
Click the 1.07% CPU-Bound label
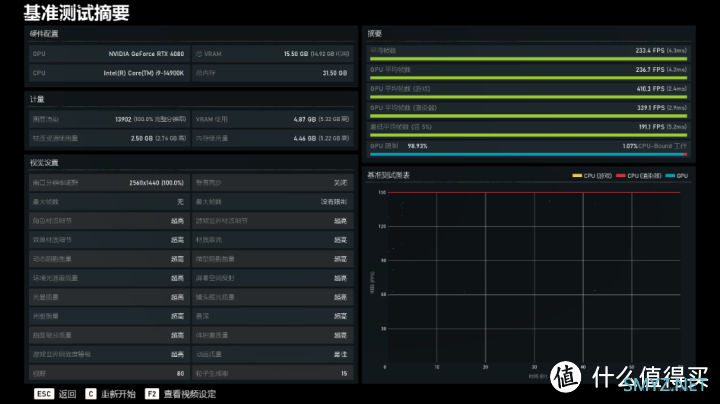[x=654, y=146]
